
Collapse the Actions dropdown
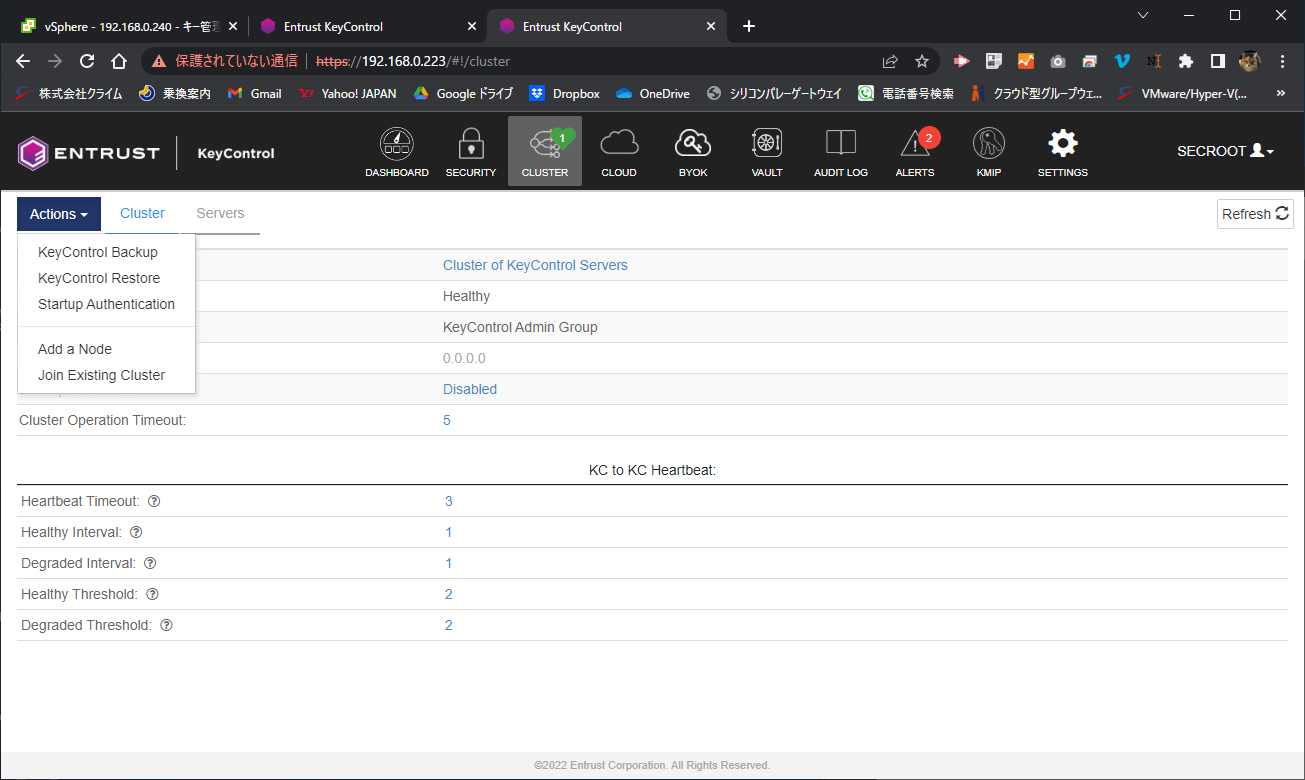pos(59,214)
